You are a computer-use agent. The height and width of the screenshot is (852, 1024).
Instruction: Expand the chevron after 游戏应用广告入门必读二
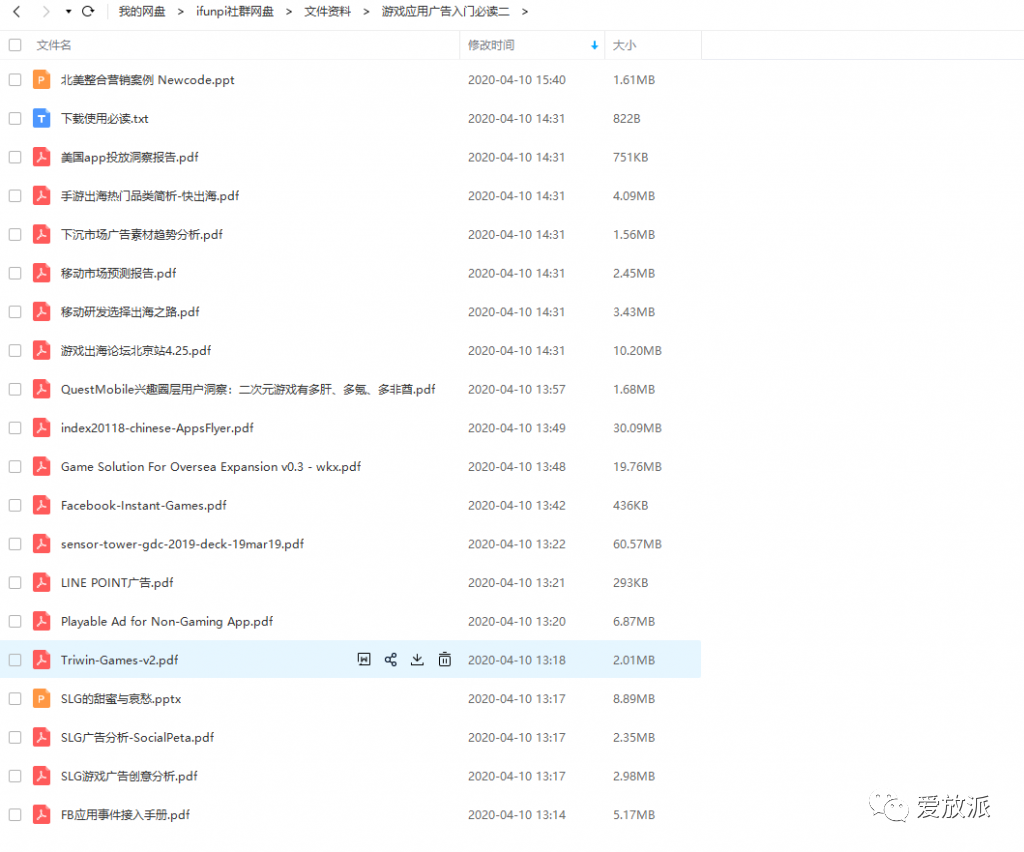524,11
